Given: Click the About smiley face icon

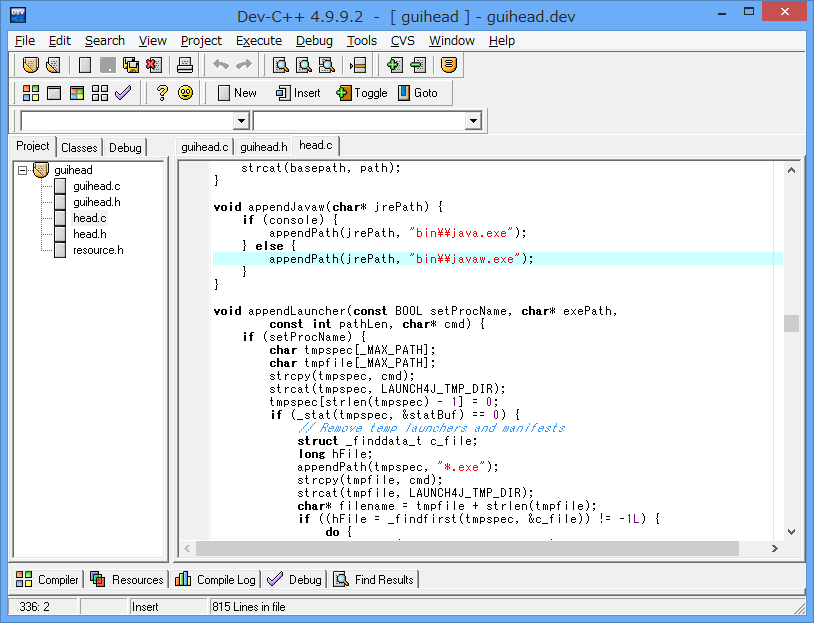Looking at the screenshot, I should (x=185, y=93).
